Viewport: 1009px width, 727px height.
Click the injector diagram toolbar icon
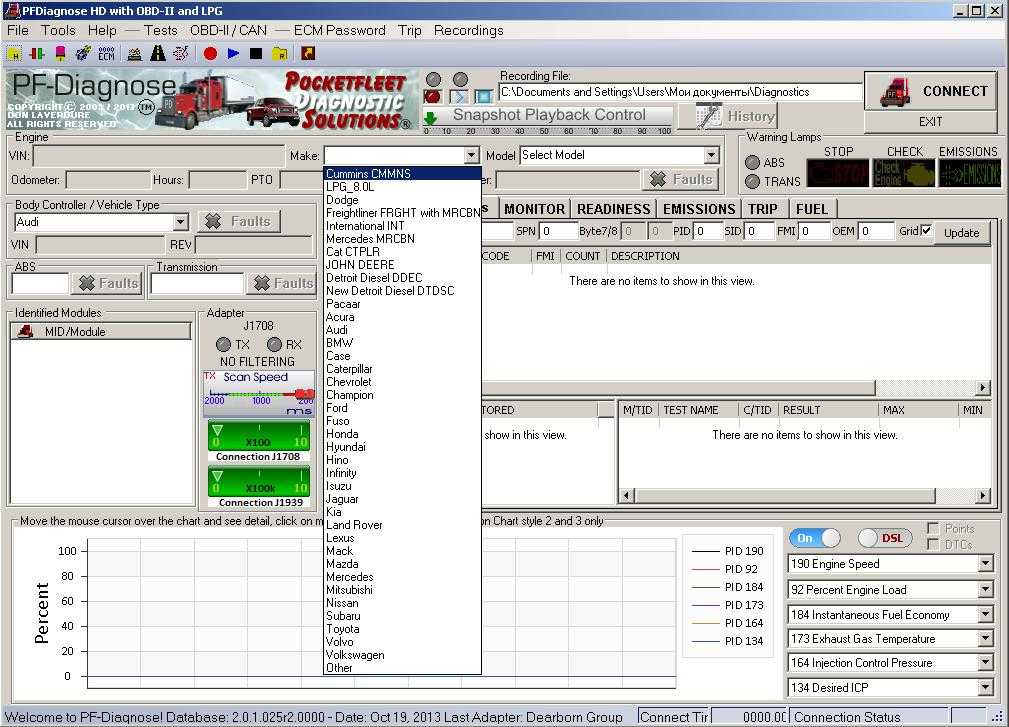tap(181, 54)
